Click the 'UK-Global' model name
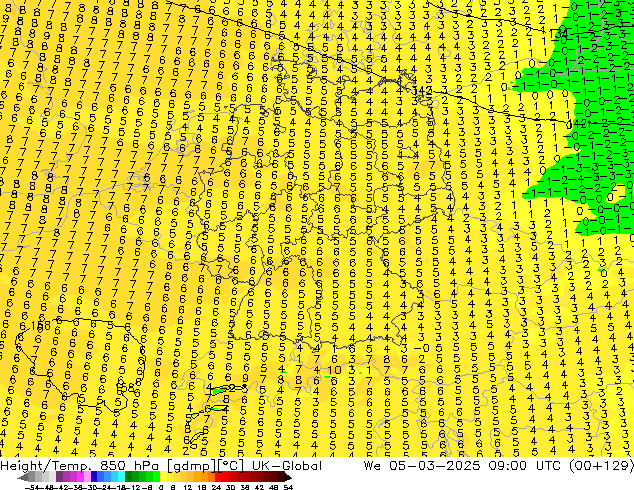 point(287,466)
